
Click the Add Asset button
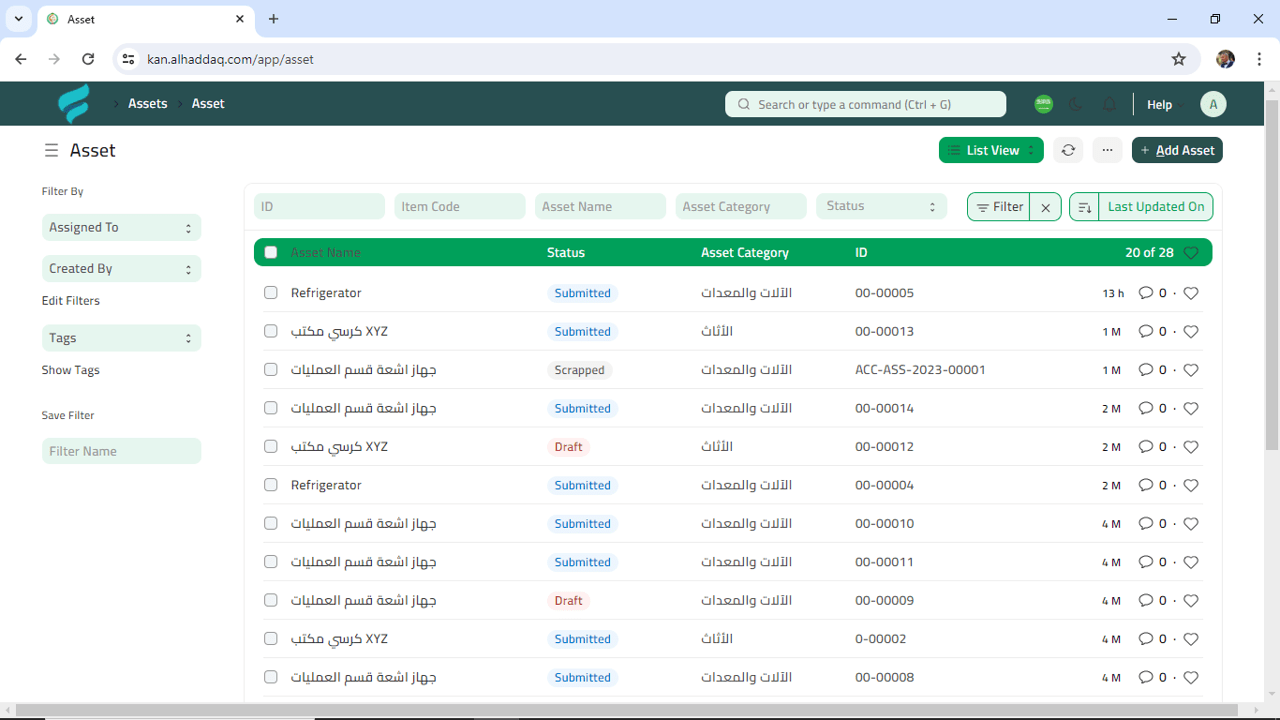click(x=1177, y=150)
